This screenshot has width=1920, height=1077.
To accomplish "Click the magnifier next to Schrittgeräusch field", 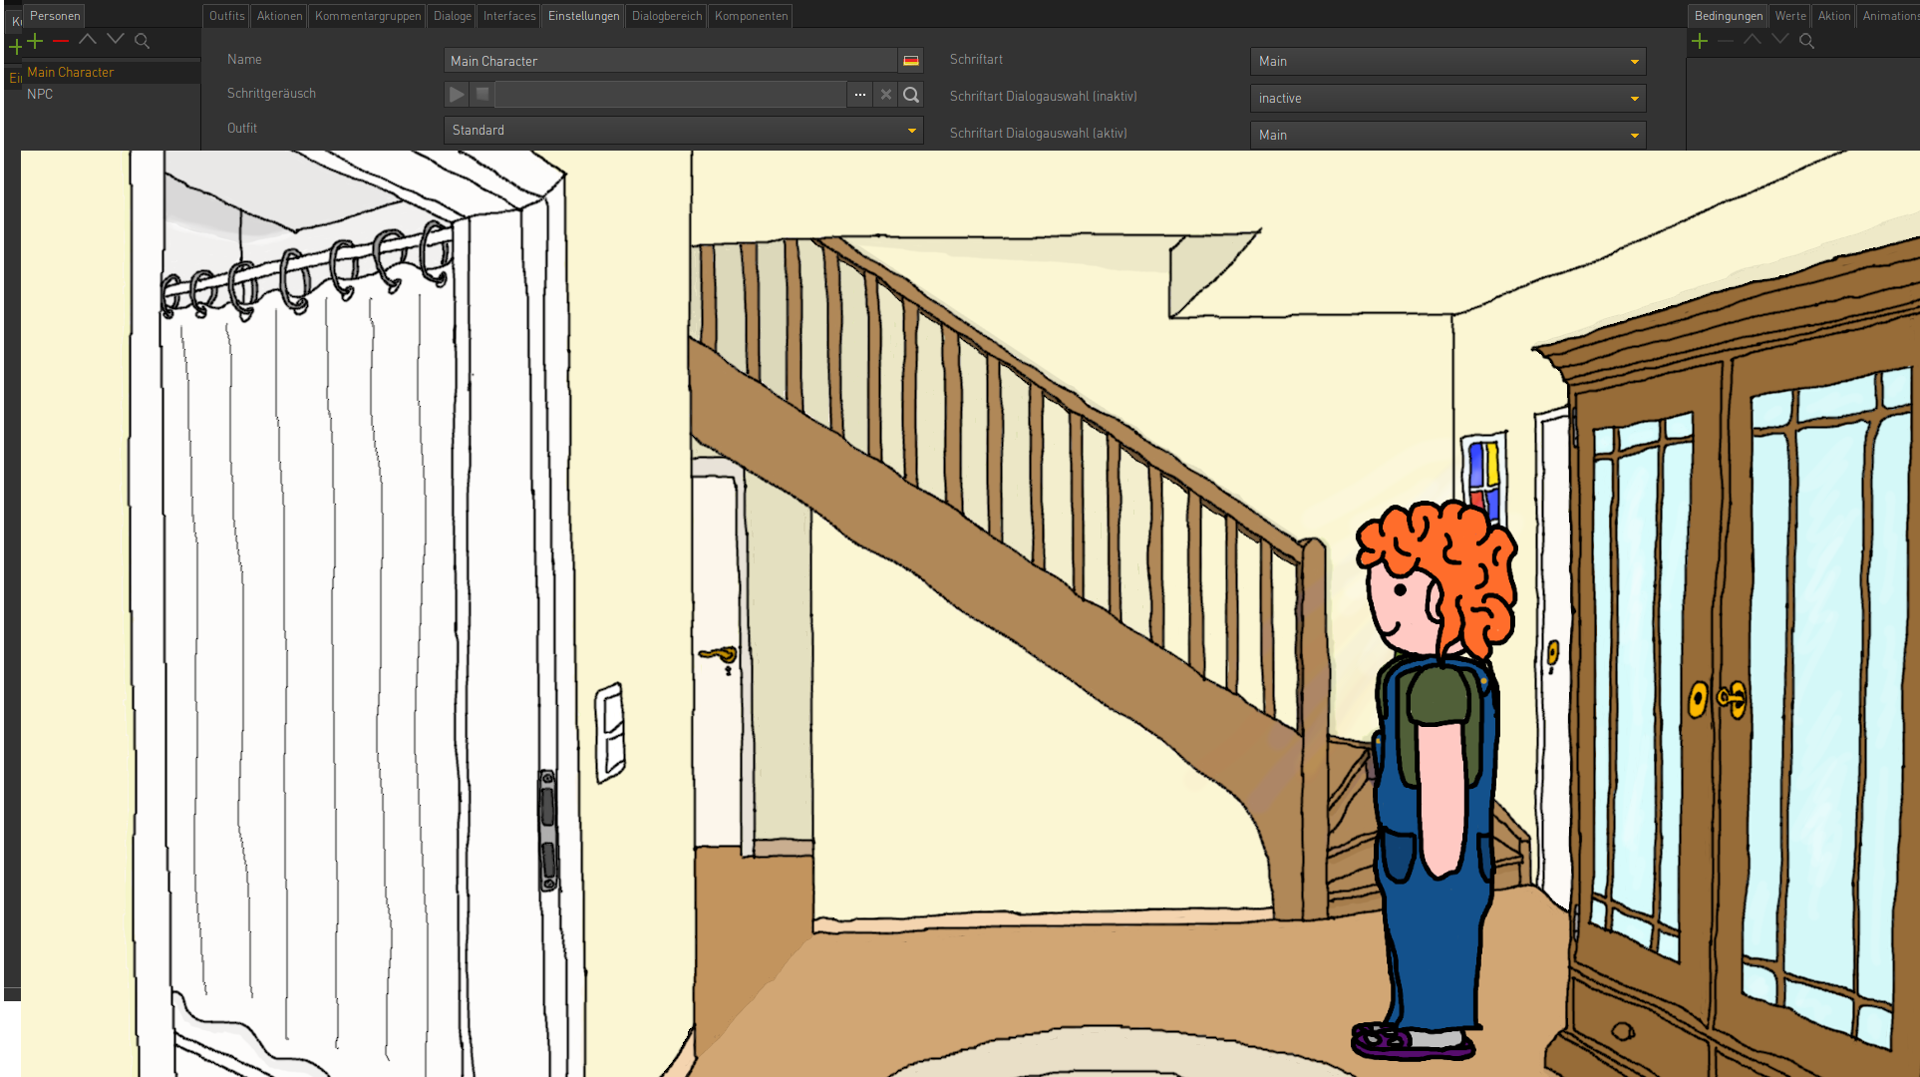I will 911,95.
